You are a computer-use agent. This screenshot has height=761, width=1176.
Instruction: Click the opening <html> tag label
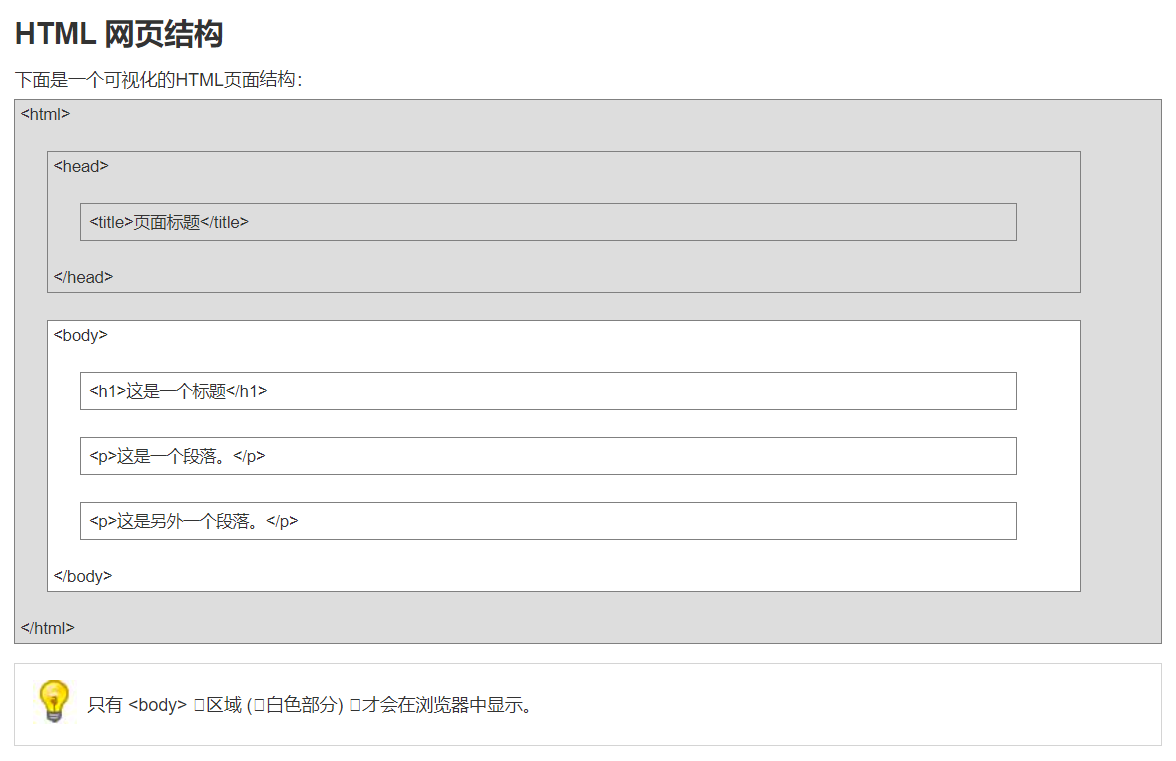pos(45,114)
